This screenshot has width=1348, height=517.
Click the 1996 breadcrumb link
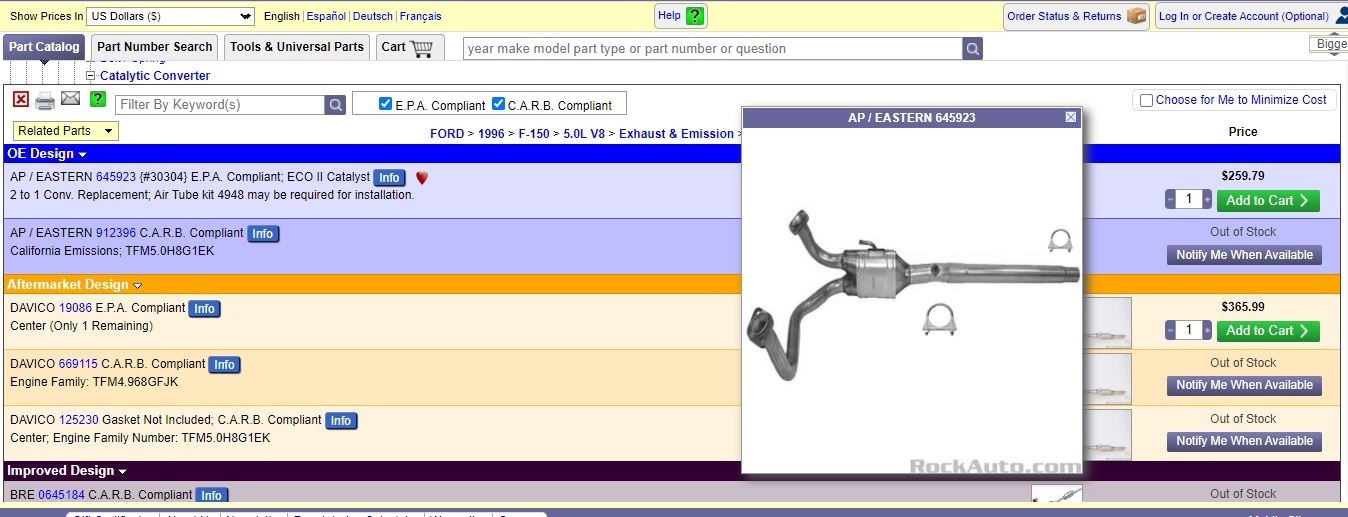491,134
